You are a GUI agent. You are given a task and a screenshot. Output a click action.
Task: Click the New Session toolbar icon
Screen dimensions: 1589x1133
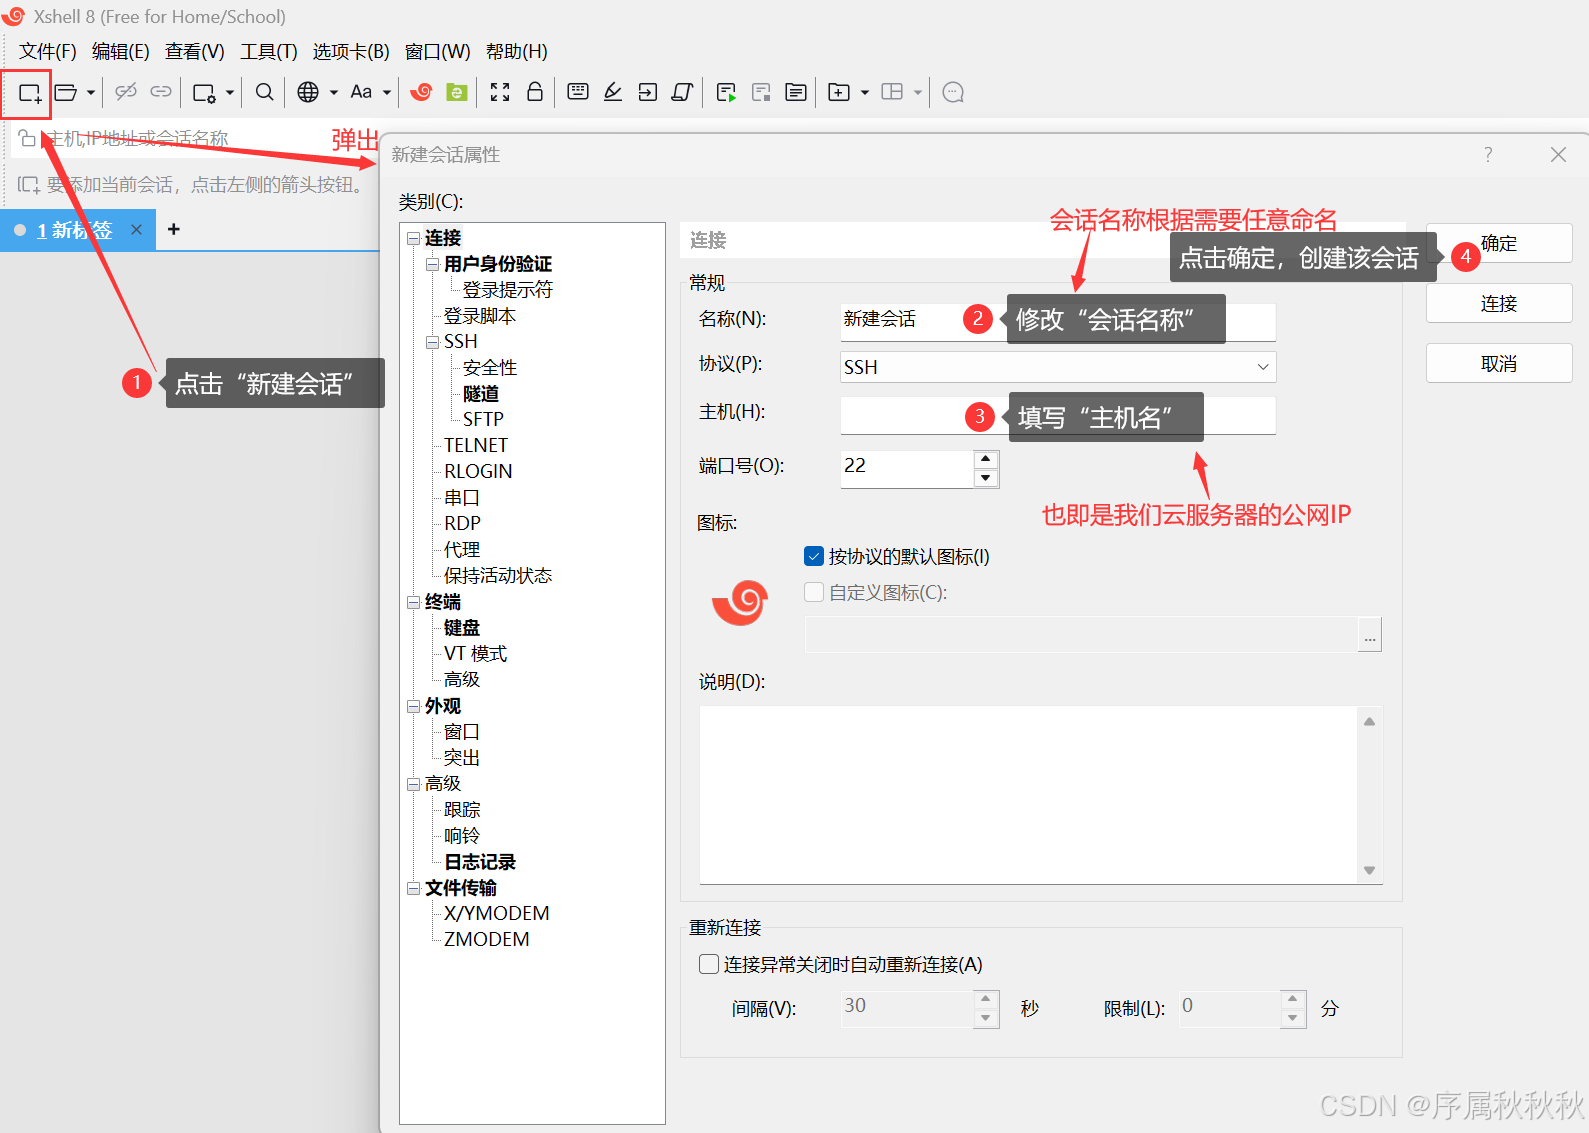pyautogui.click(x=29, y=93)
